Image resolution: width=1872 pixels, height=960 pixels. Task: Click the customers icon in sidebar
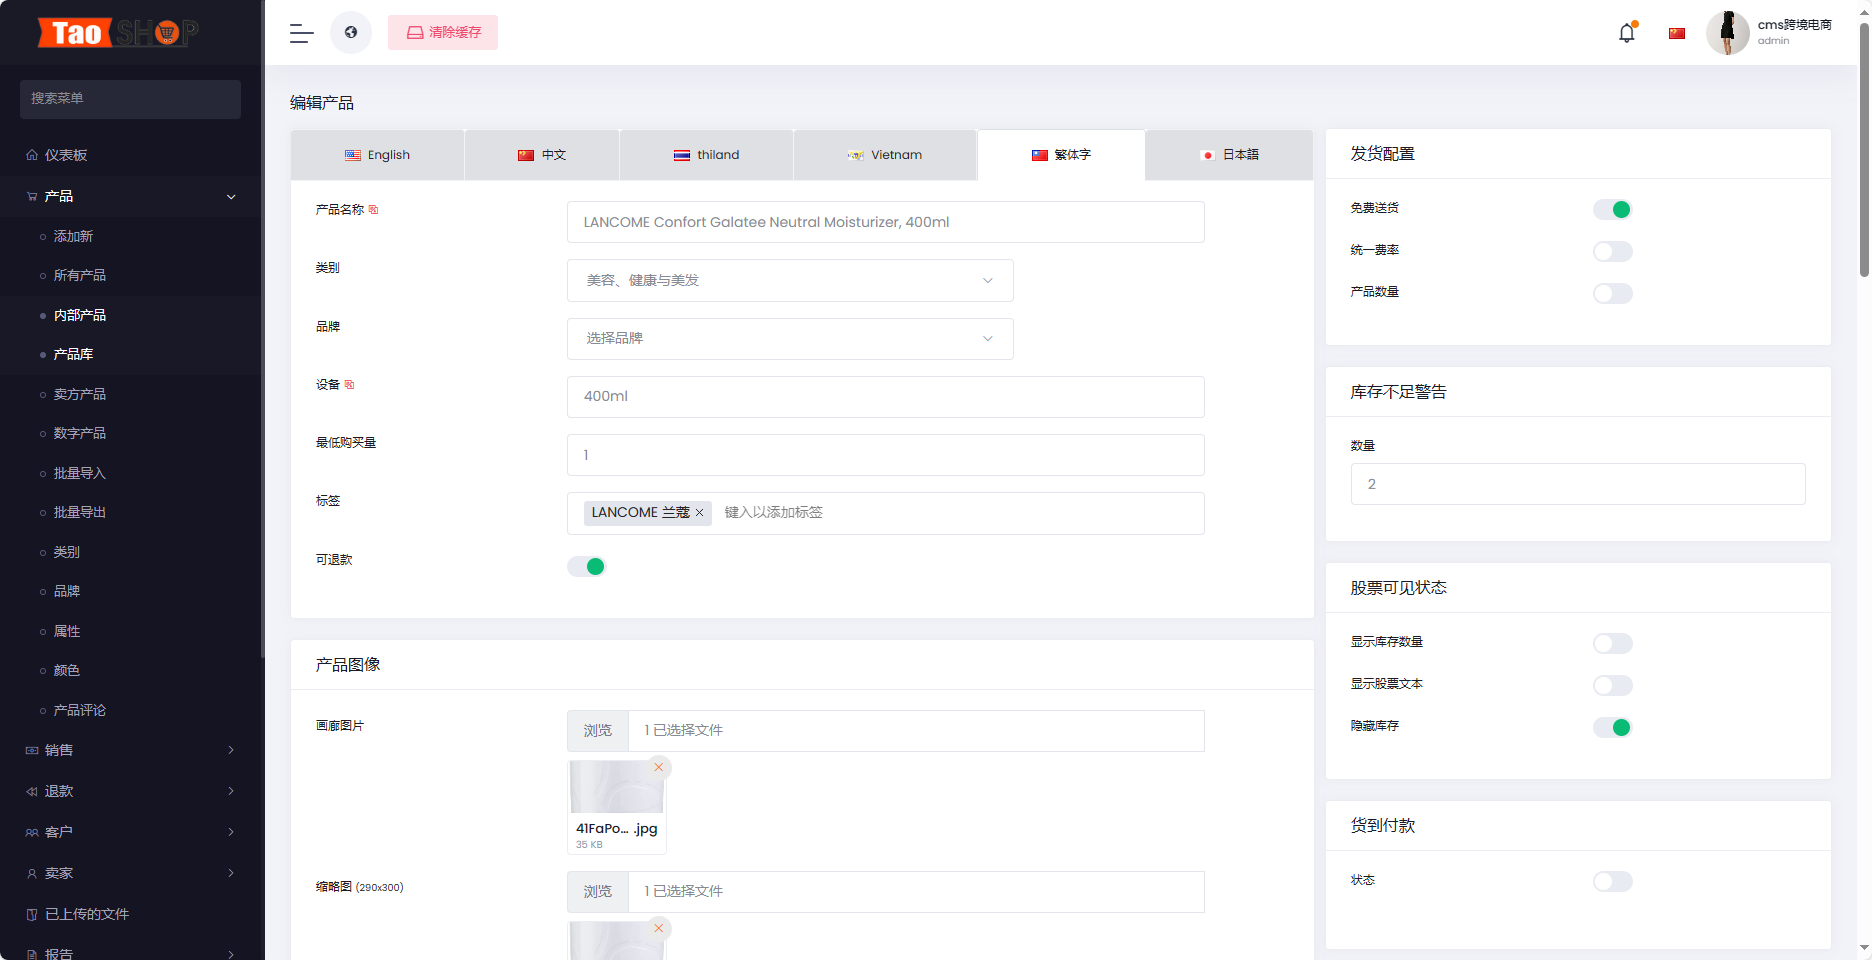pos(32,832)
